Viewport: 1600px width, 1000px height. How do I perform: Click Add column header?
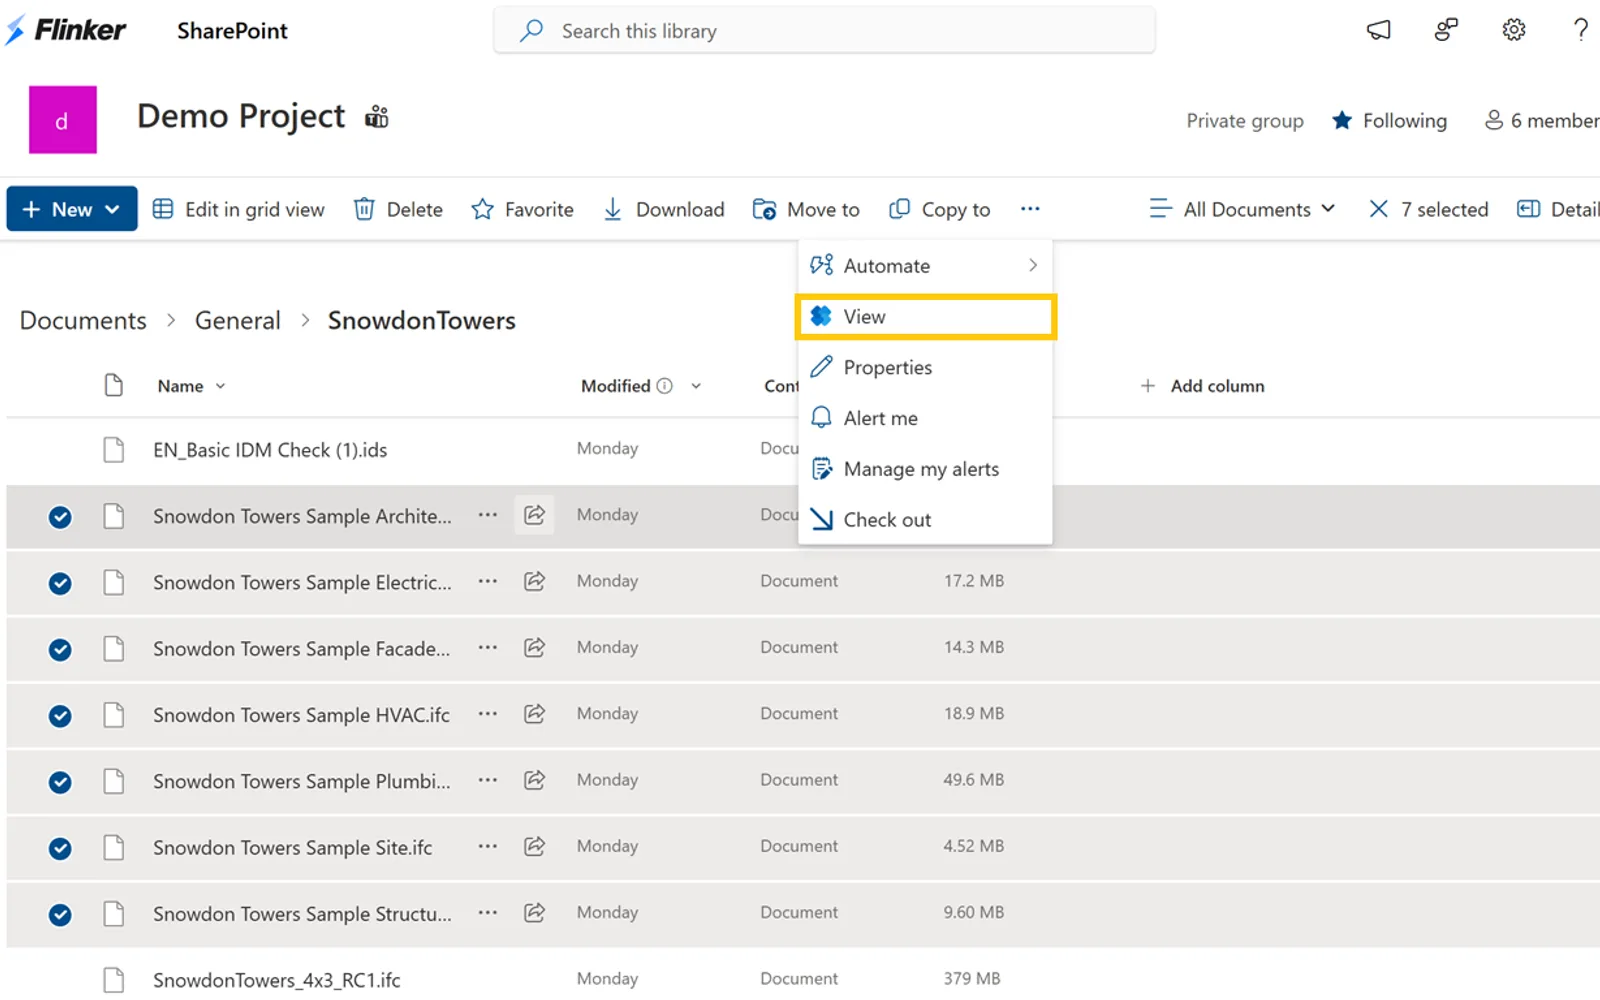tap(1202, 386)
